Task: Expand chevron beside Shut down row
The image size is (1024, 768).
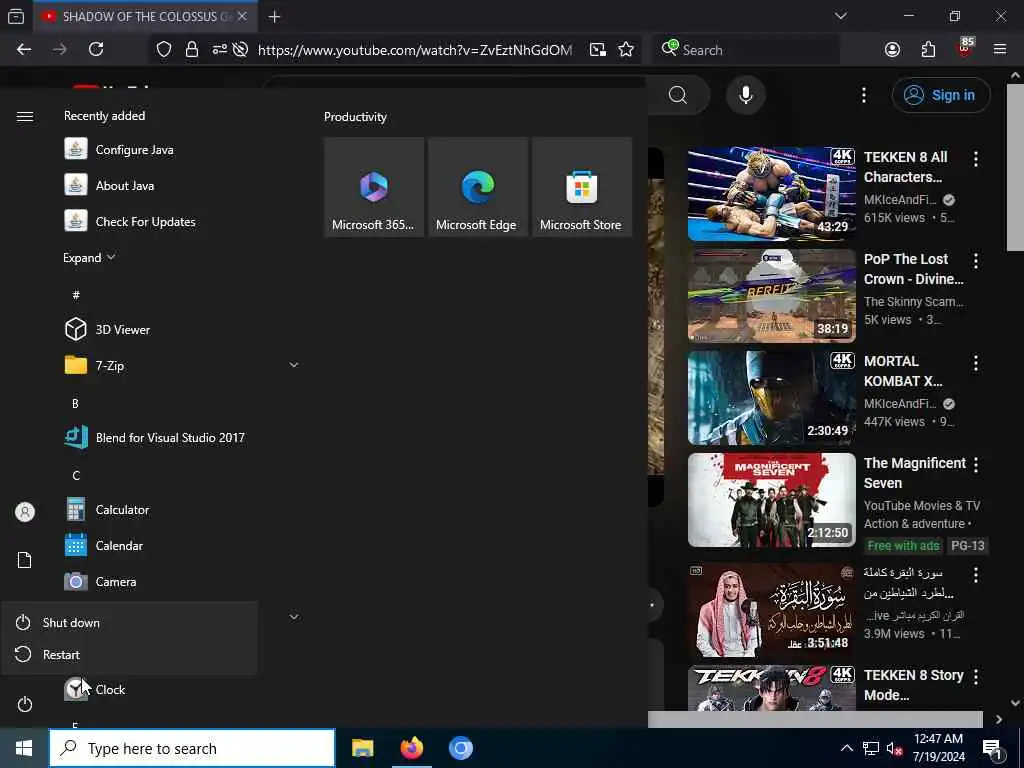Action: 294,616
